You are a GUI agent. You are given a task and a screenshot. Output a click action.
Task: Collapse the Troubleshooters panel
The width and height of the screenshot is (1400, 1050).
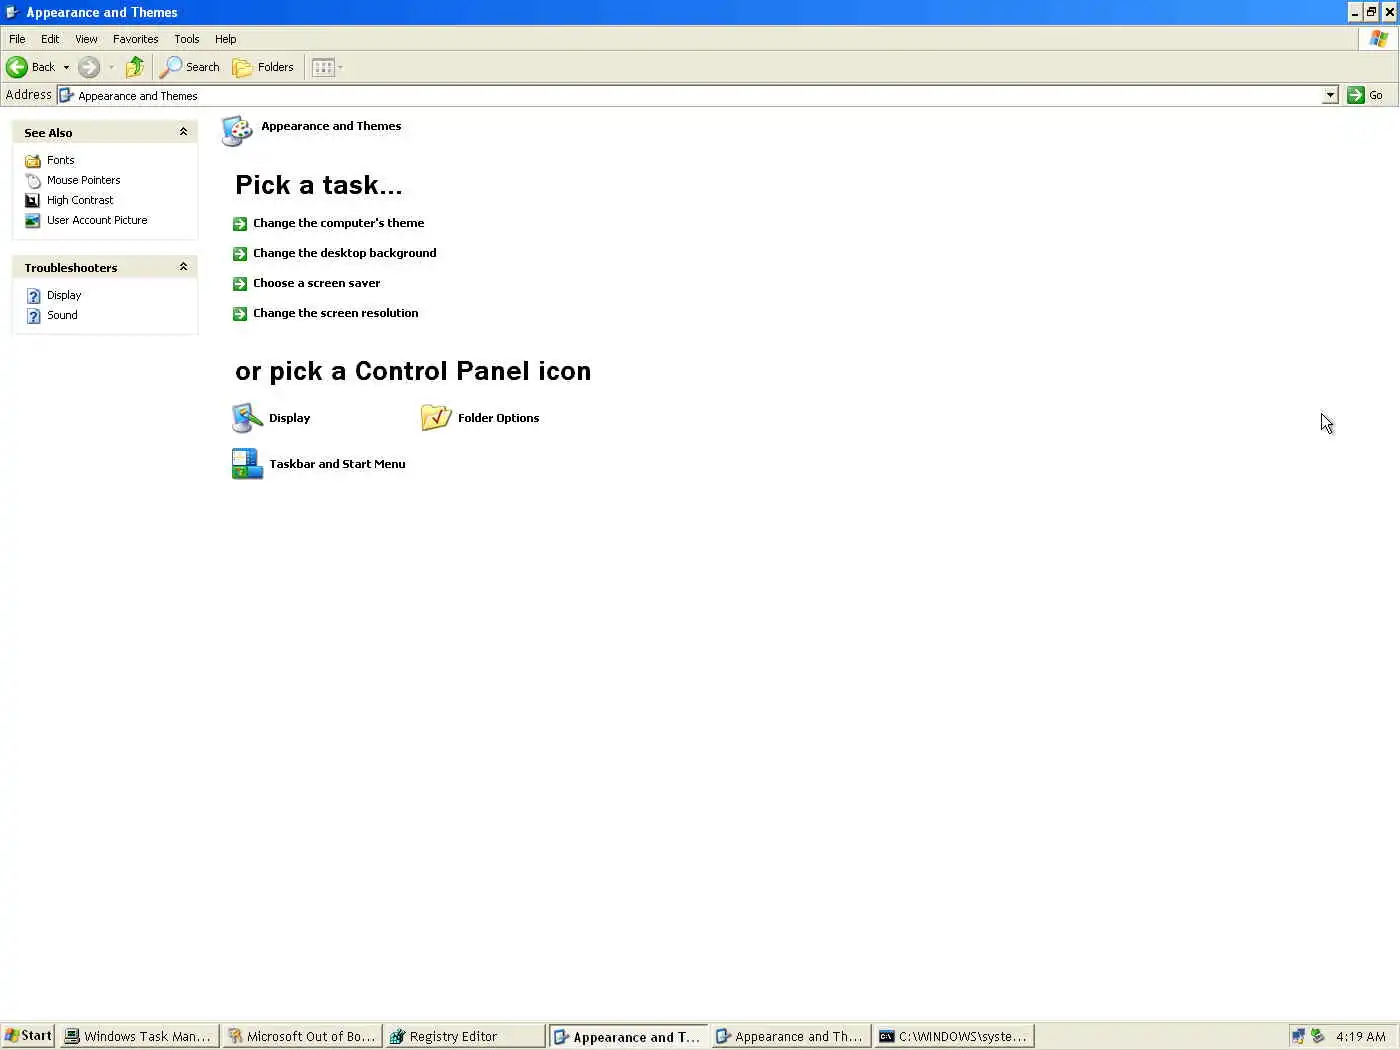(183, 267)
